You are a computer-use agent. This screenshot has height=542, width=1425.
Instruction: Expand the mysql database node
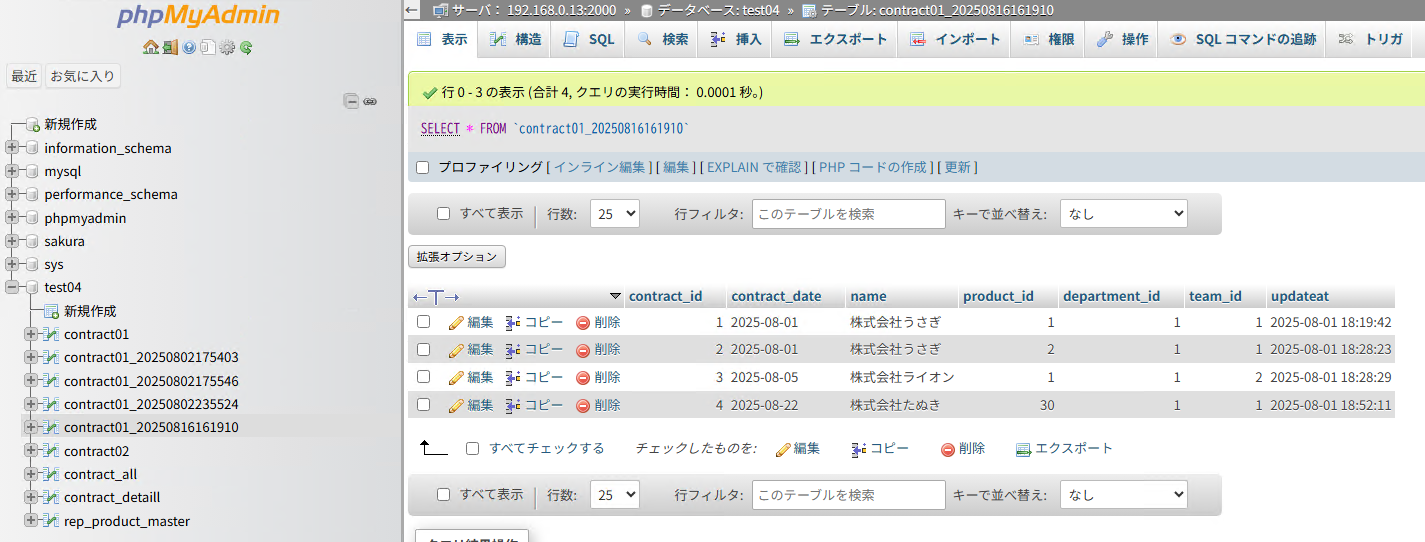[x=12, y=171]
